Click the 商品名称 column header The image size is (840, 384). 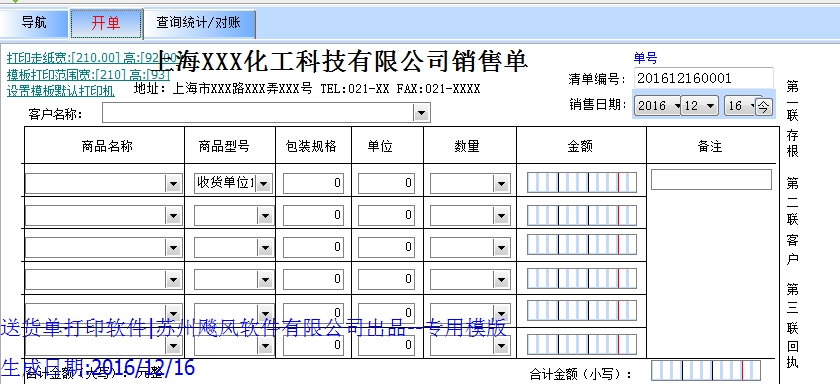(108, 146)
